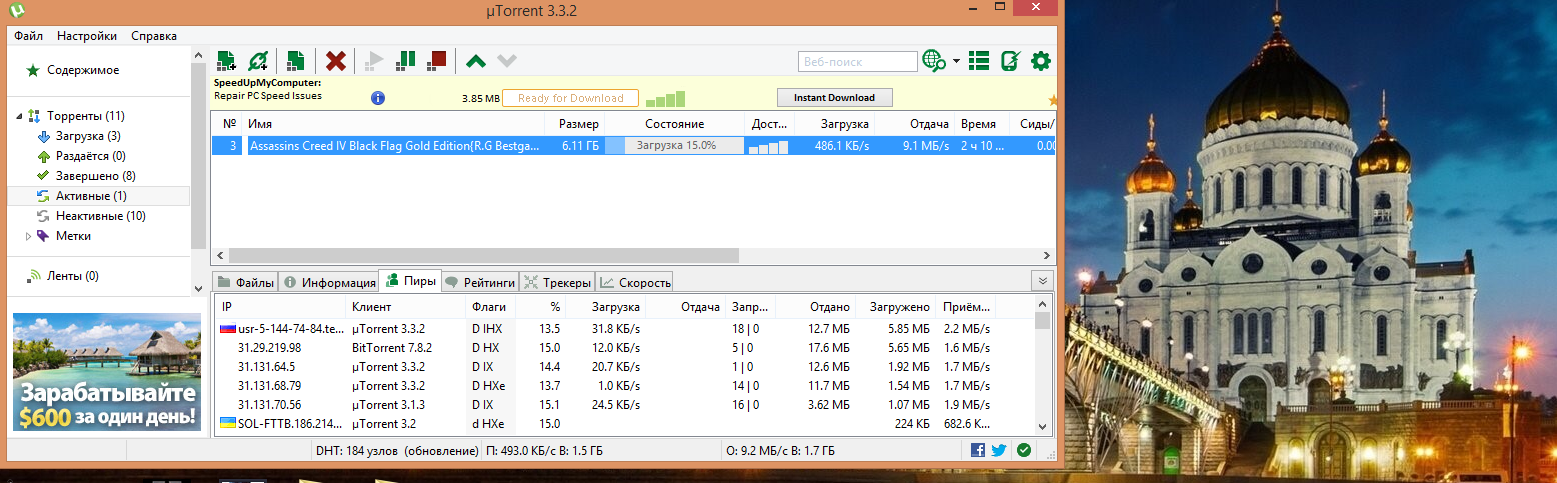Image resolution: width=1557 pixels, height=483 pixels.
Task: Click the green network status check icon
Action: [x=1024, y=450]
